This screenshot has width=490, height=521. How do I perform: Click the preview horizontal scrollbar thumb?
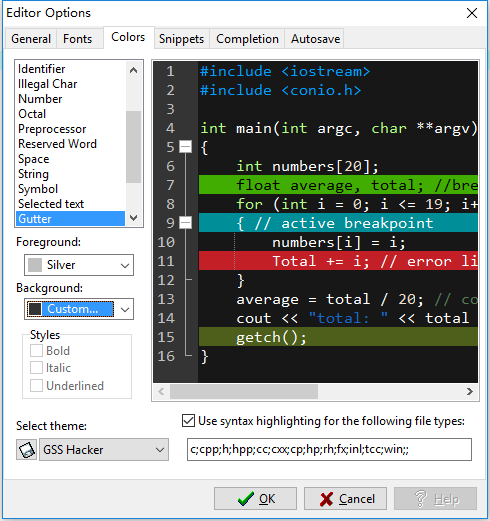[244, 391]
